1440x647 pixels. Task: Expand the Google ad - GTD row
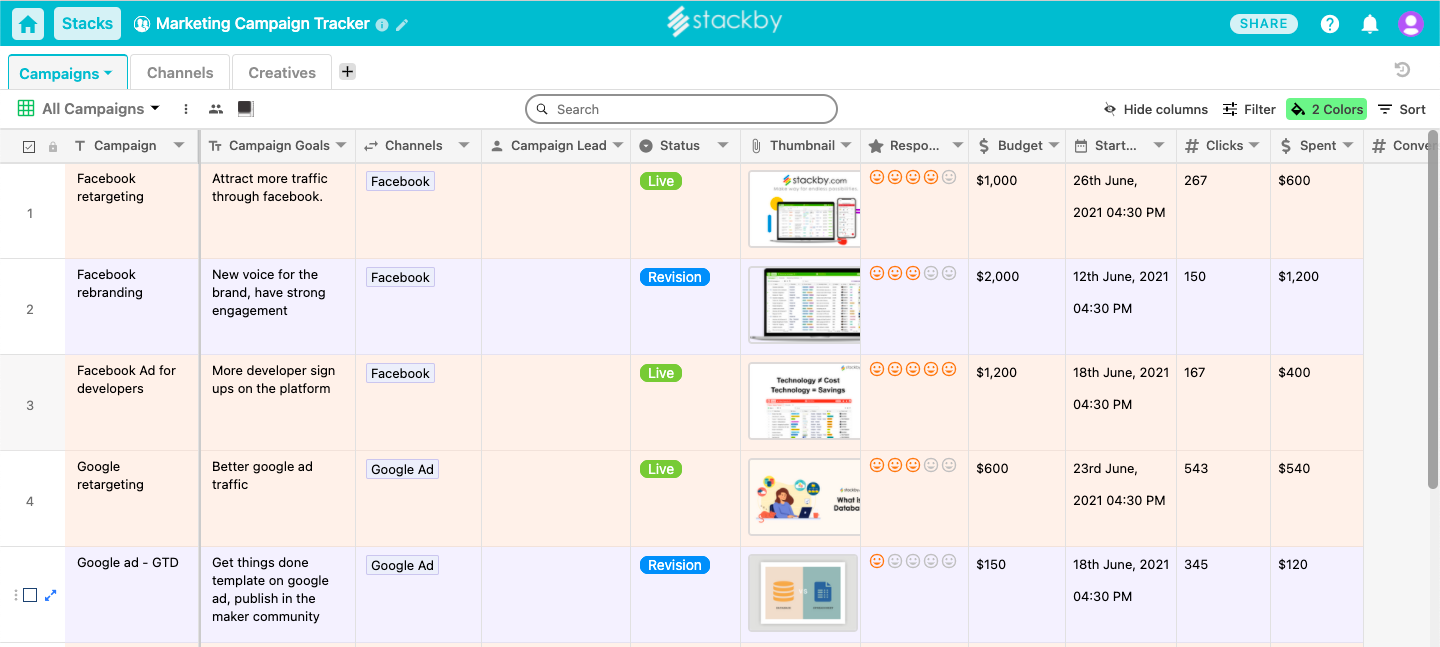click(x=51, y=595)
